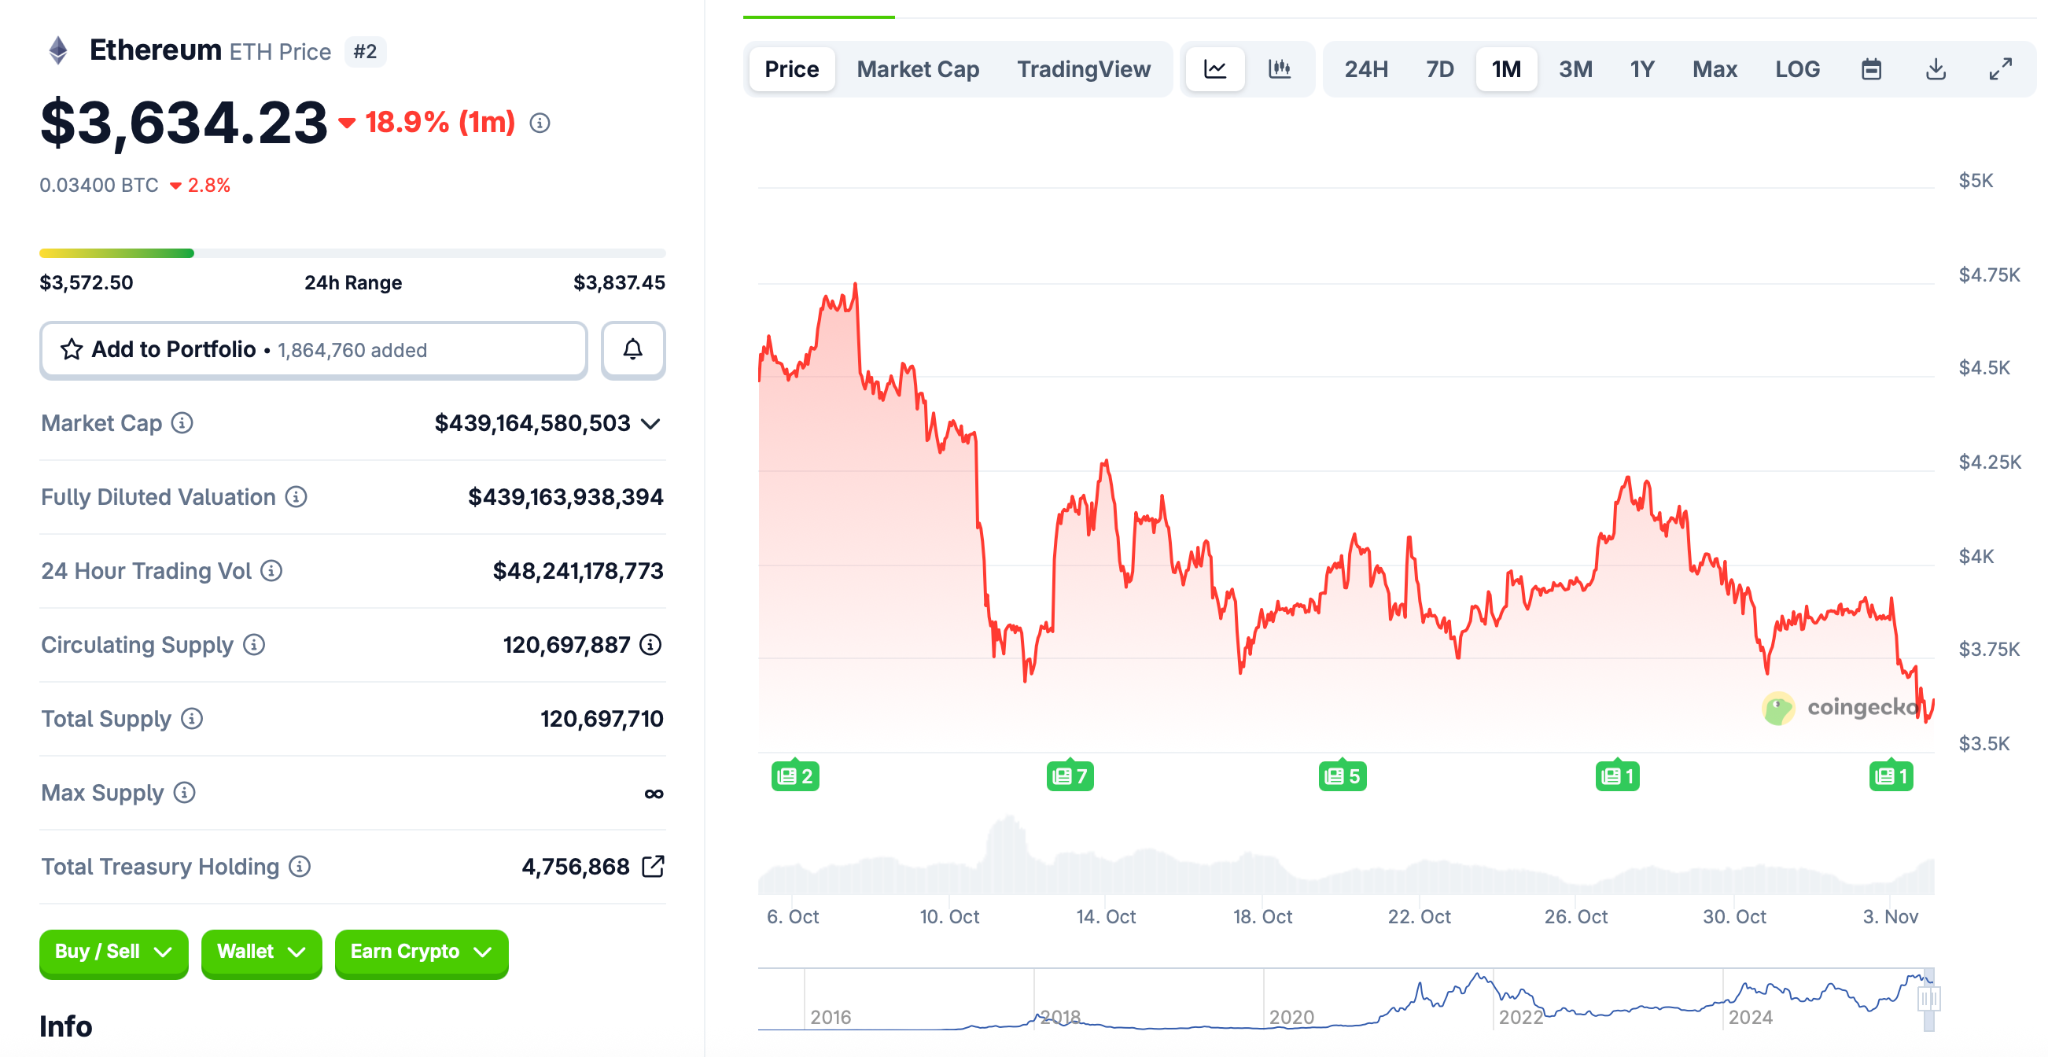This screenshot has width=2048, height=1057.
Task: Expand the chart to fullscreen
Action: tap(2000, 69)
